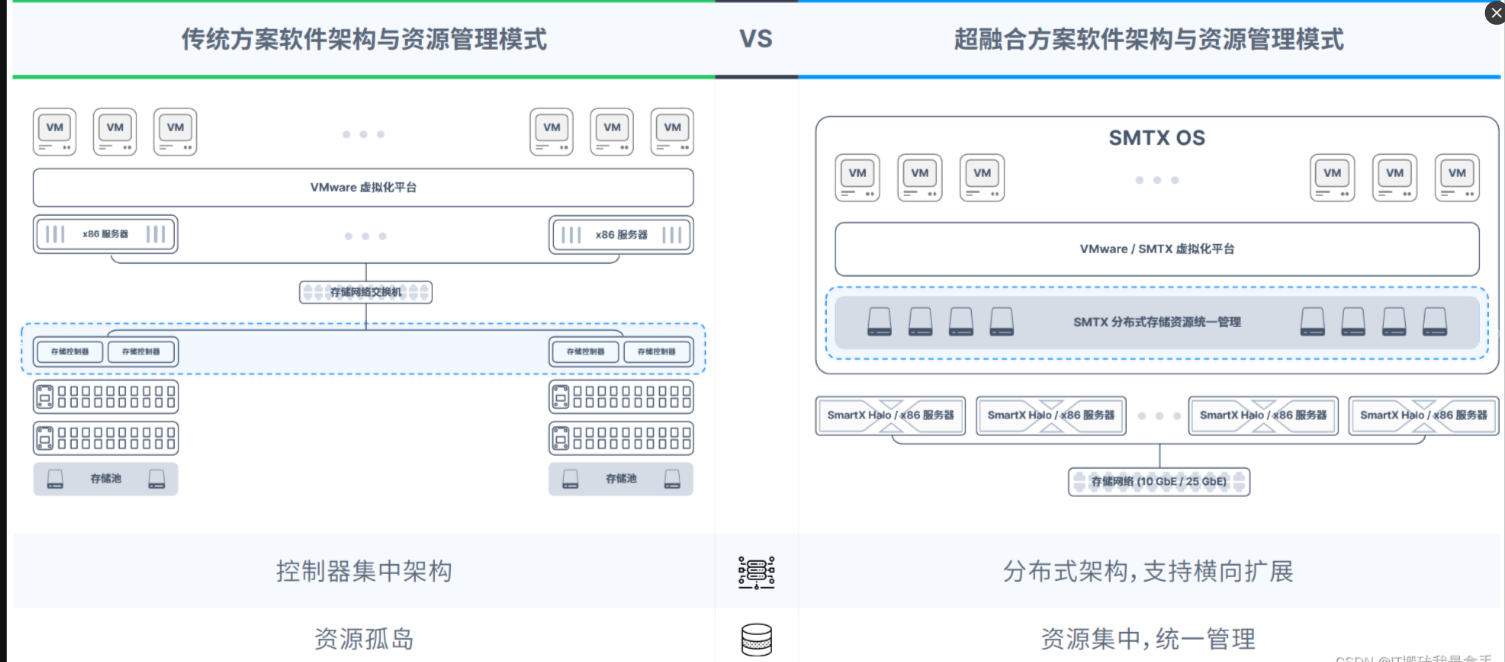Select the "存储网络 (10 GbE / 25 GbE)" box

tap(1159, 481)
